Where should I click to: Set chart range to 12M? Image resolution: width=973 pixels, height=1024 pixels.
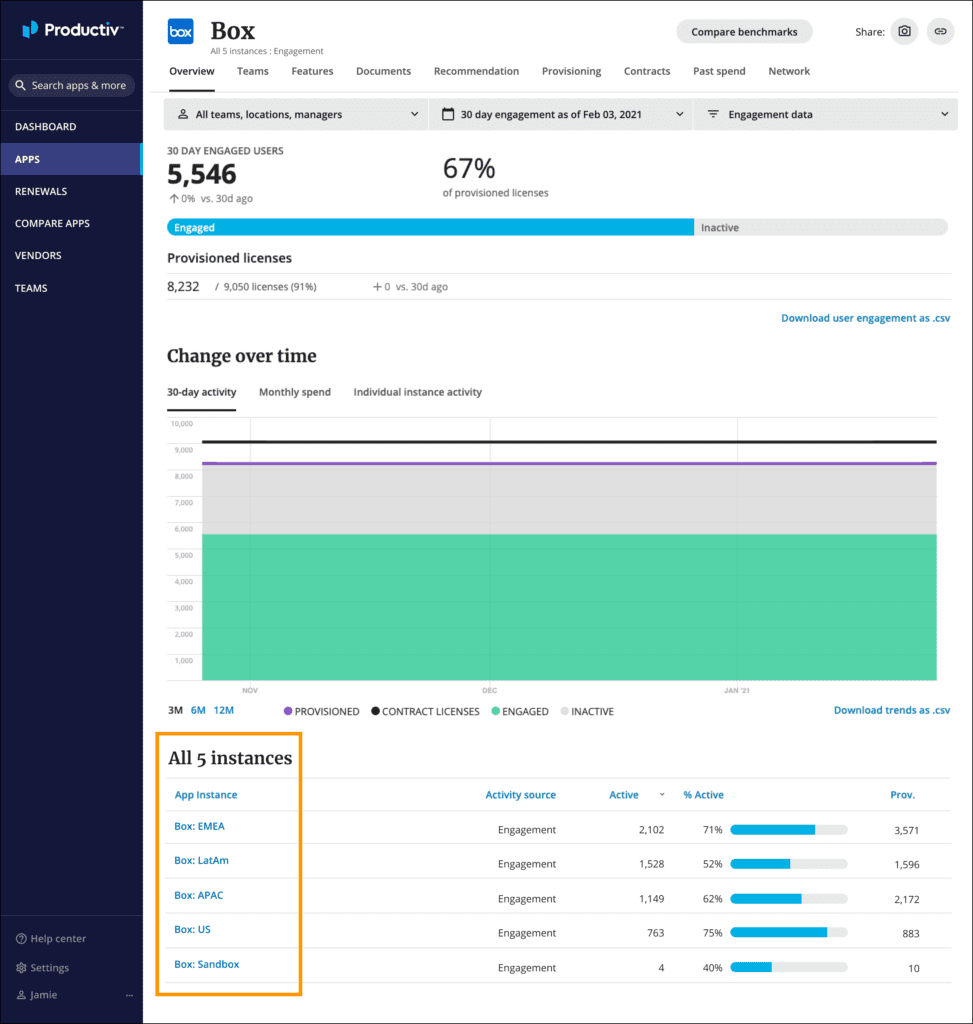[223, 711]
